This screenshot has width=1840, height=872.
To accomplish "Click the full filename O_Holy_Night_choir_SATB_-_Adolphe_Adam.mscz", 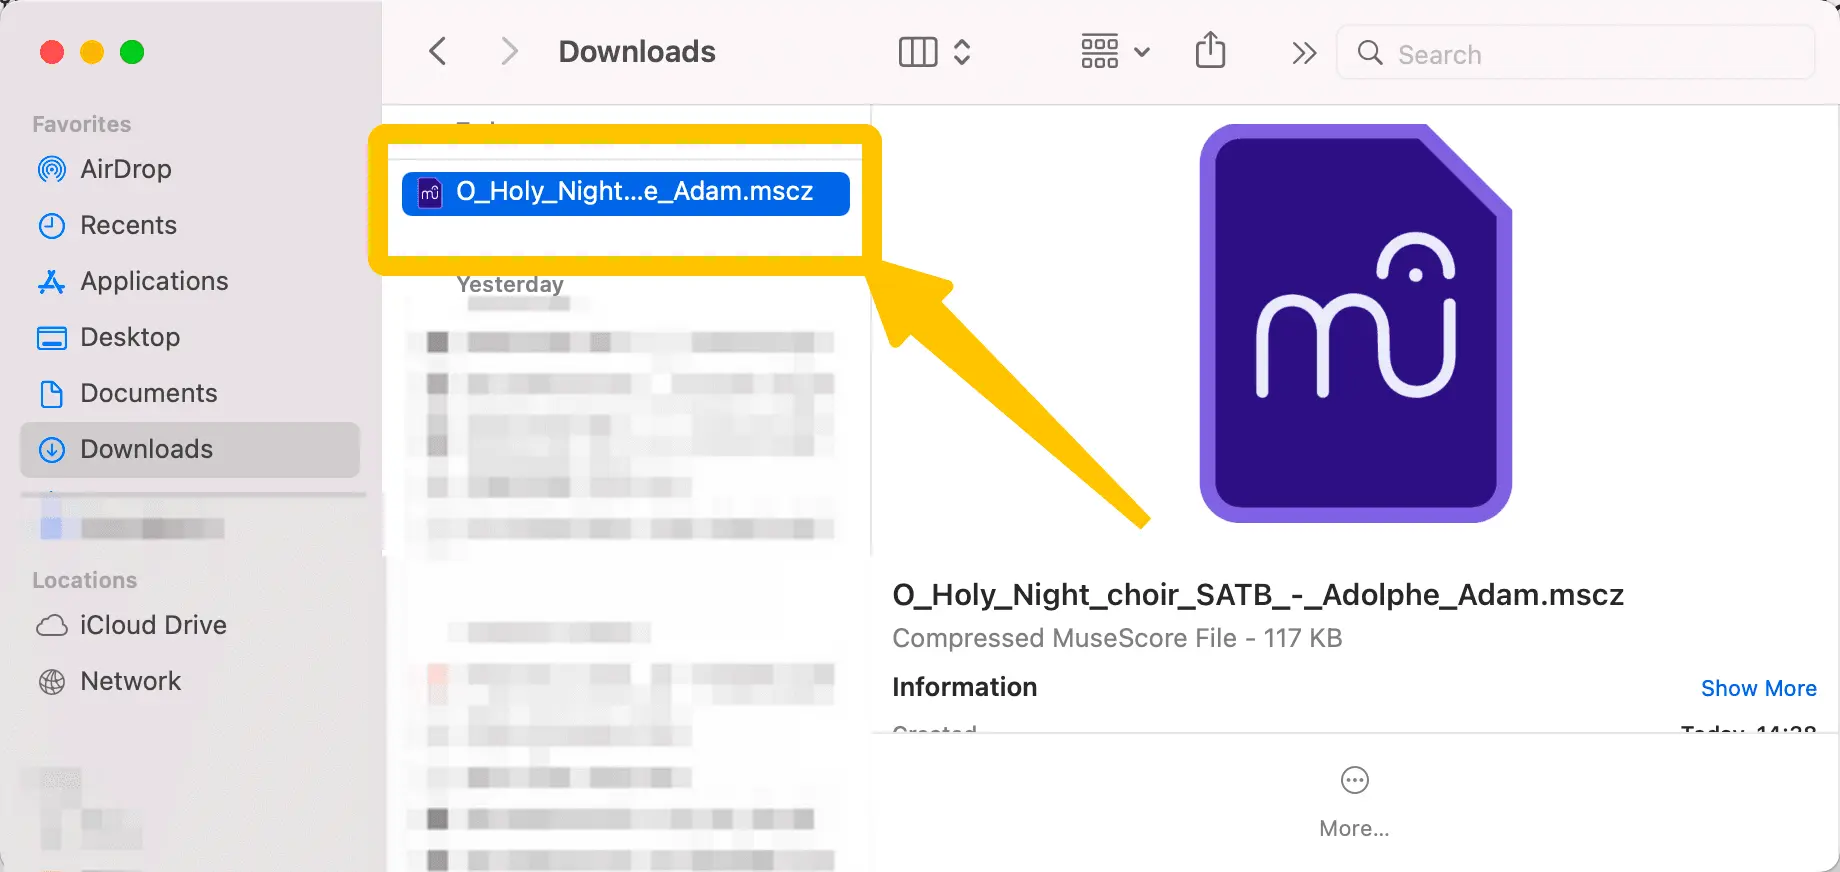I will click(1258, 595).
